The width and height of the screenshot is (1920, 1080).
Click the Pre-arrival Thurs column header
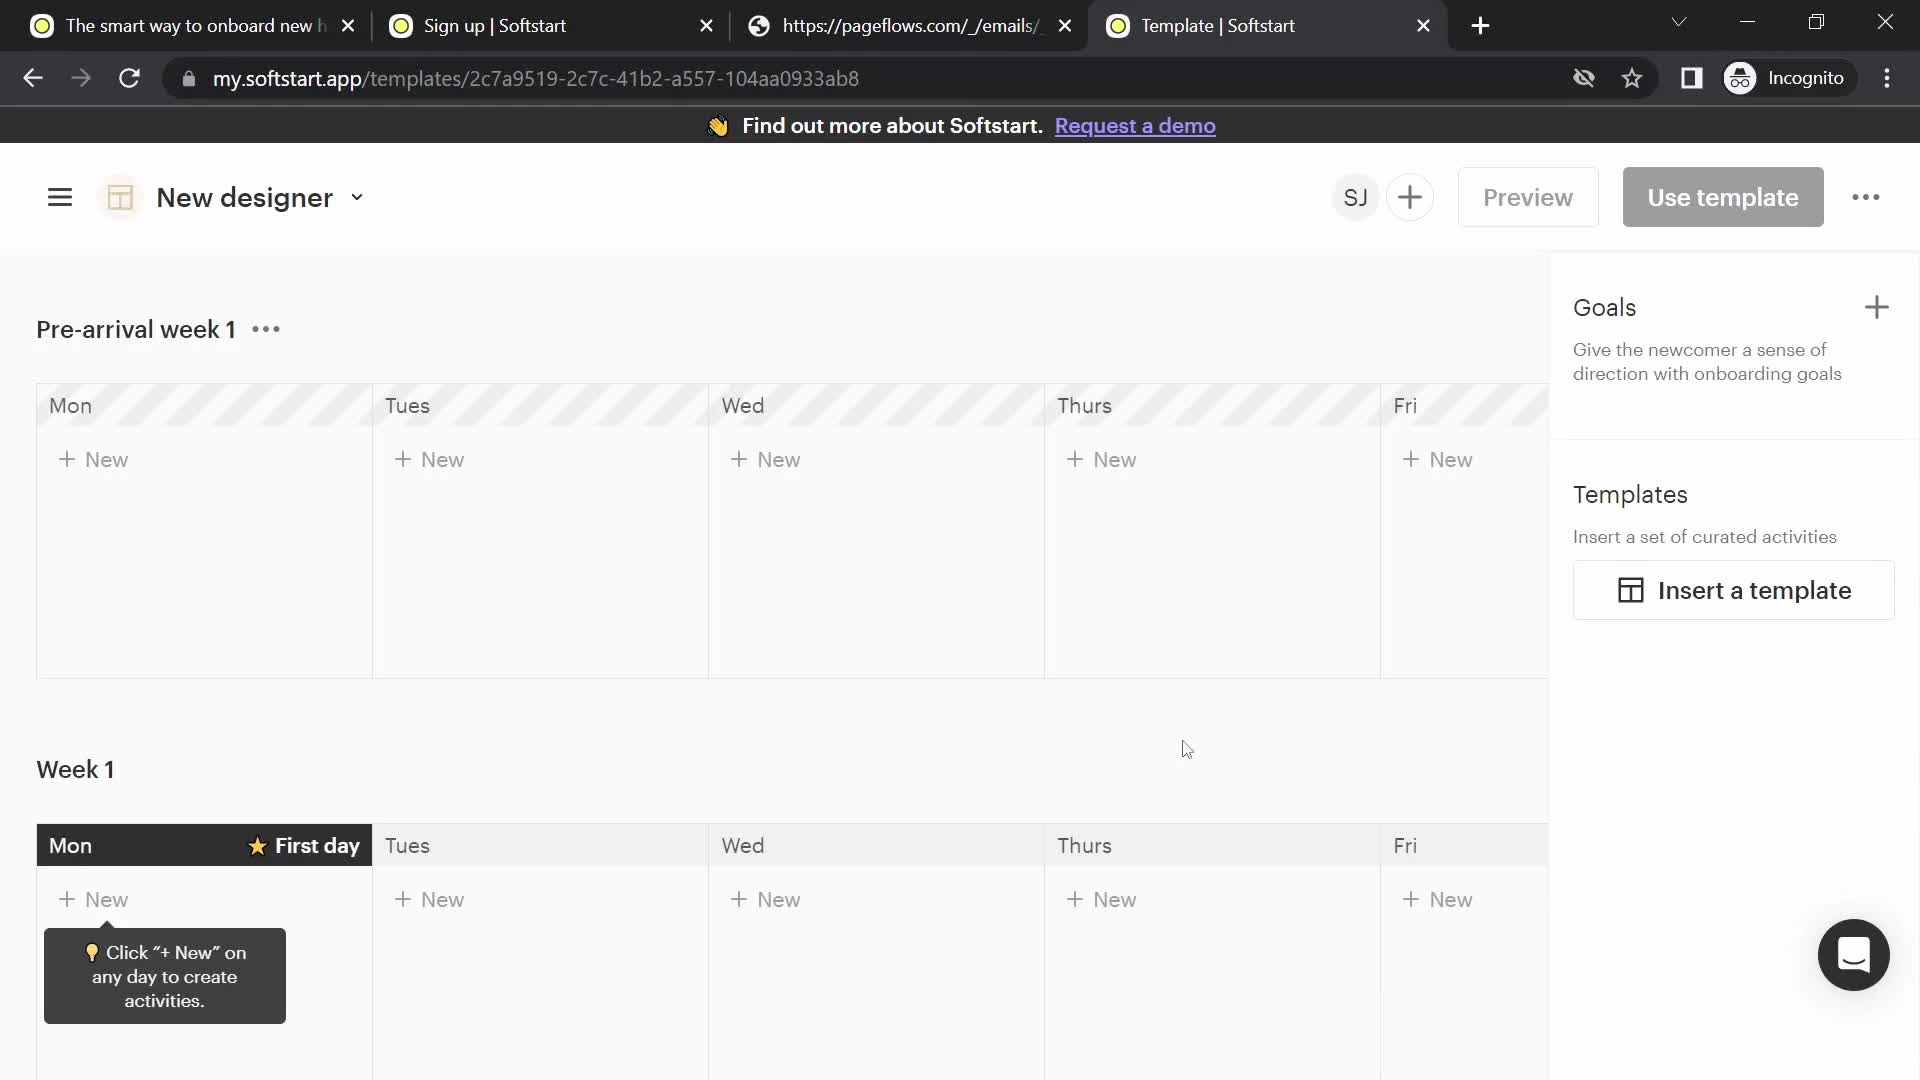[1212, 405]
